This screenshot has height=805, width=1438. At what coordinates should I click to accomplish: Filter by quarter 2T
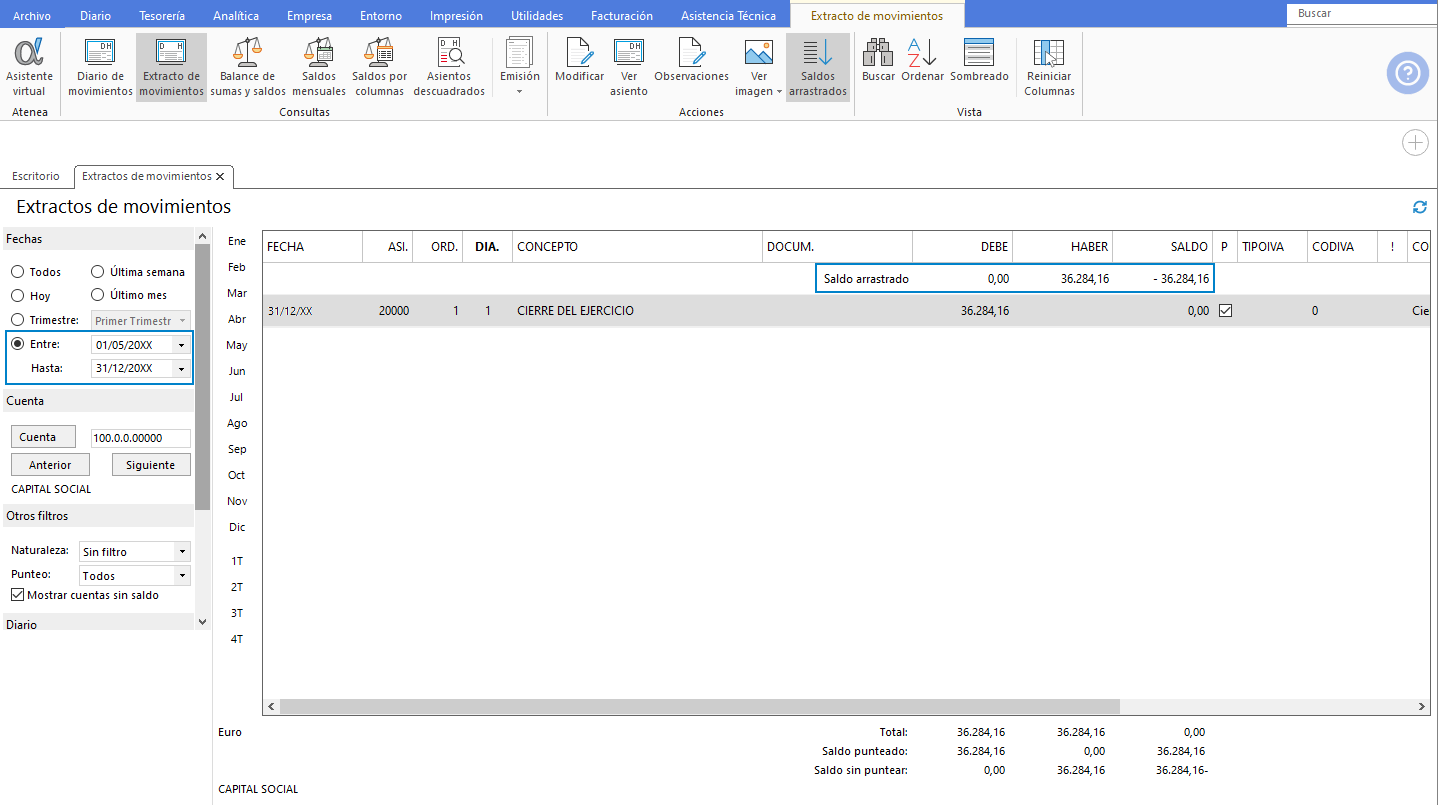(x=237, y=587)
